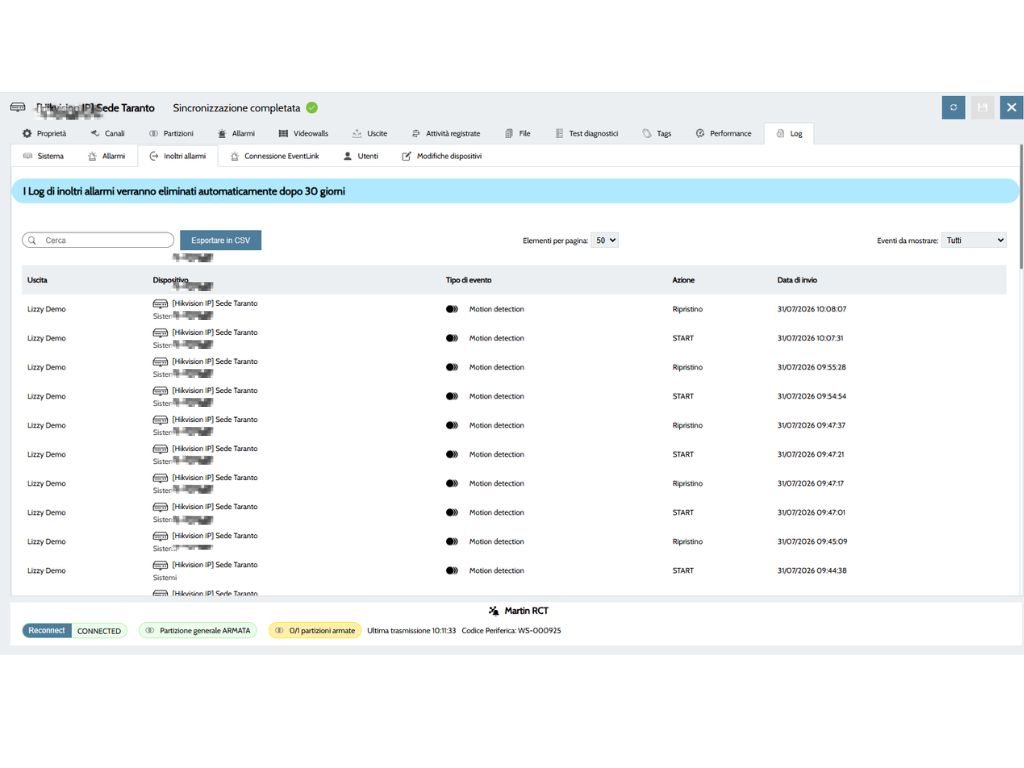The width and height of the screenshot is (1024, 768).
Task: Click the motion icon in the 09:54:54 row
Action: pyautogui.click(x=452, y=396)
